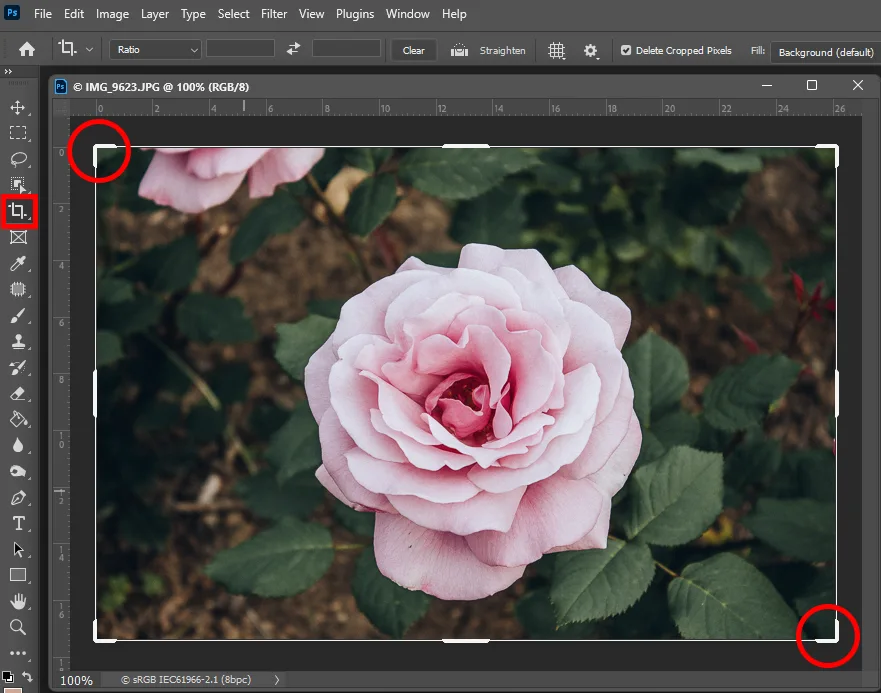881x693 pixels.
Task: Click the sRGB IEC61966-2.1 status text
Action: [186, 680]
